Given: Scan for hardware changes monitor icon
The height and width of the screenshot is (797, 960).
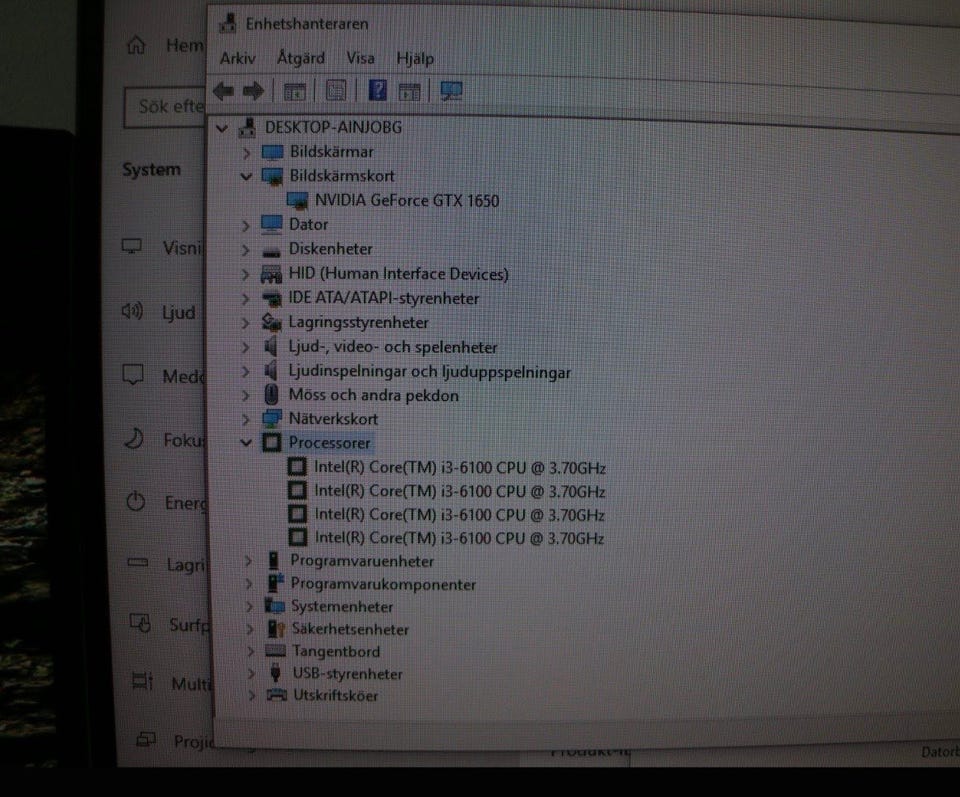Looking at the screenshot, I should (x=451, y=91).
